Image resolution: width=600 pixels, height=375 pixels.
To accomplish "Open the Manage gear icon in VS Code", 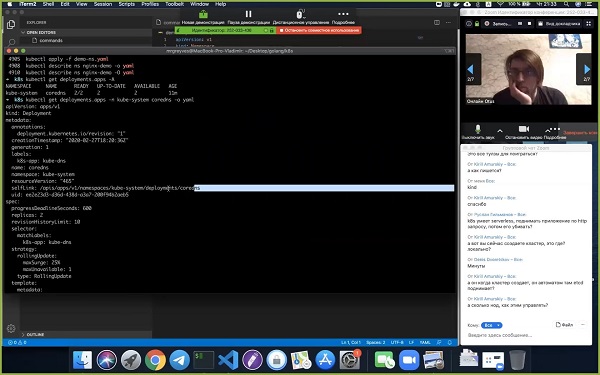I will coord(11,328).
